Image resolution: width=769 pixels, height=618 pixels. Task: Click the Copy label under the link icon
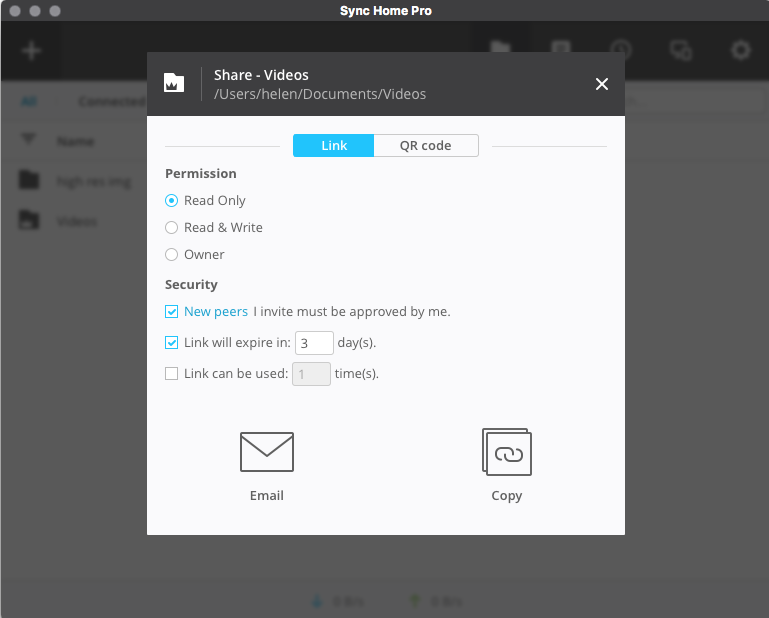pyautogui.click(x=507, y=496)
